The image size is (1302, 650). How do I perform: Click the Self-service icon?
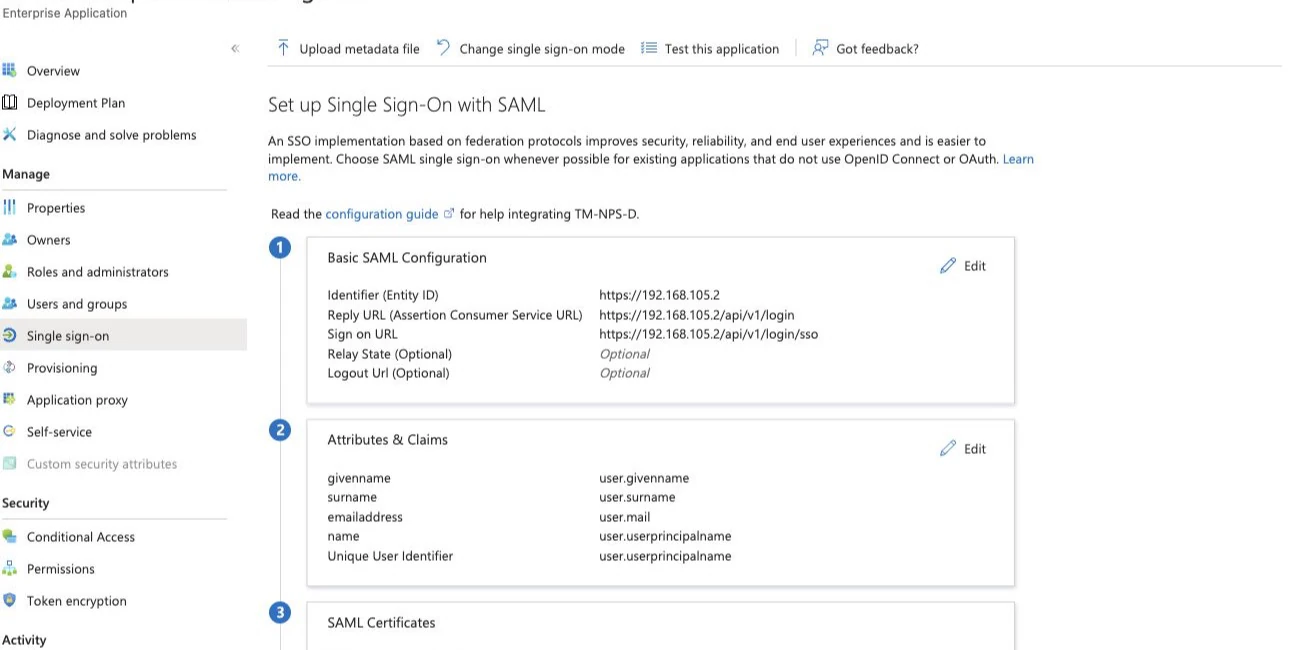tap(9, 431)
